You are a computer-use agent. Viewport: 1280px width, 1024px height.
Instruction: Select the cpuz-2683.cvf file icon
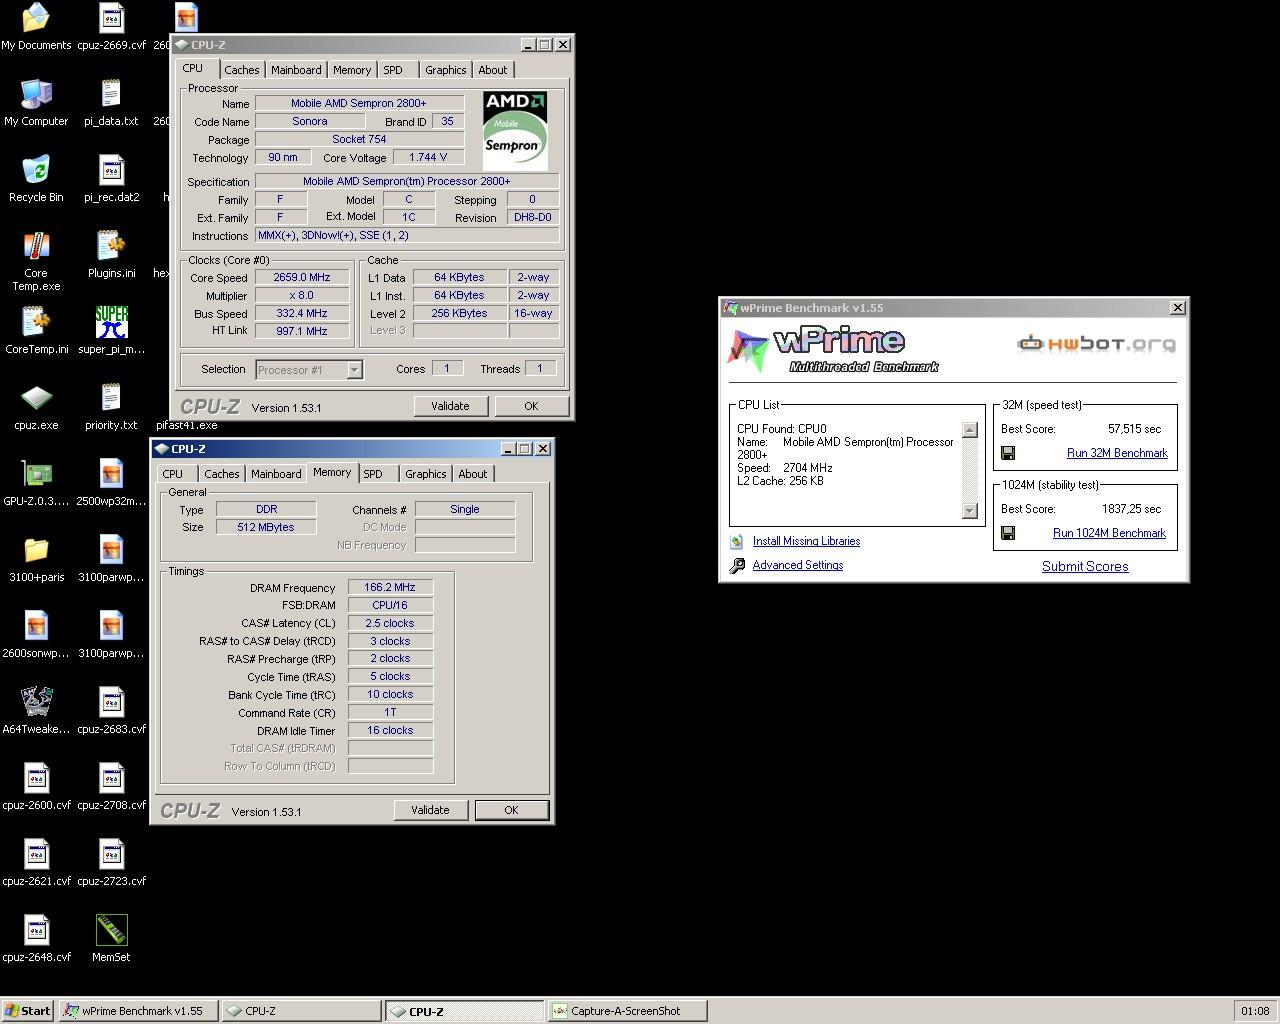click(111, 702)
